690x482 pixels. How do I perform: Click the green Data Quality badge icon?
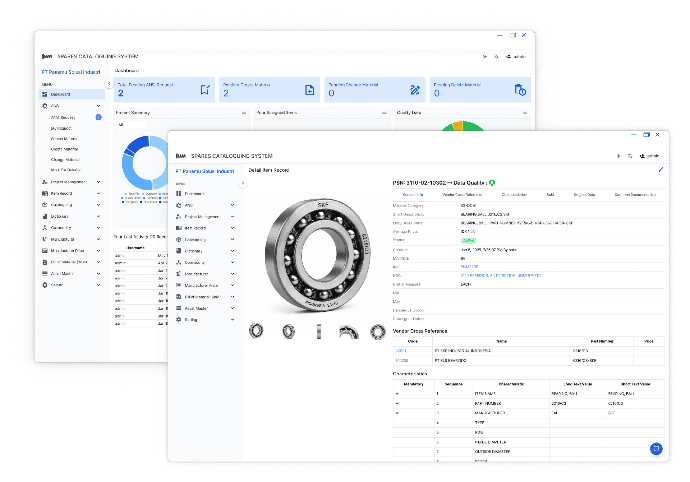coord(492,183)
